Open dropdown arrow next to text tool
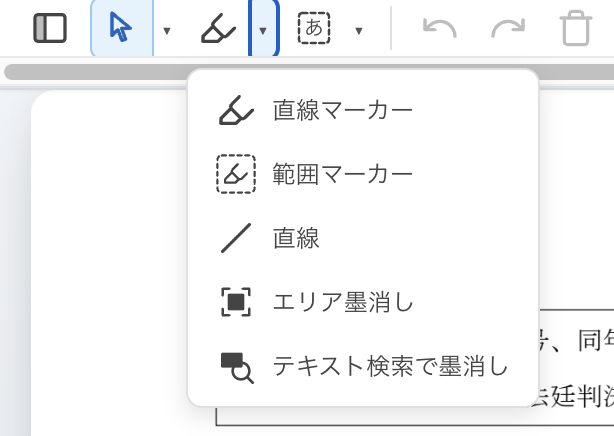Viewport: 614px width, 436px height. click(359, 31)
